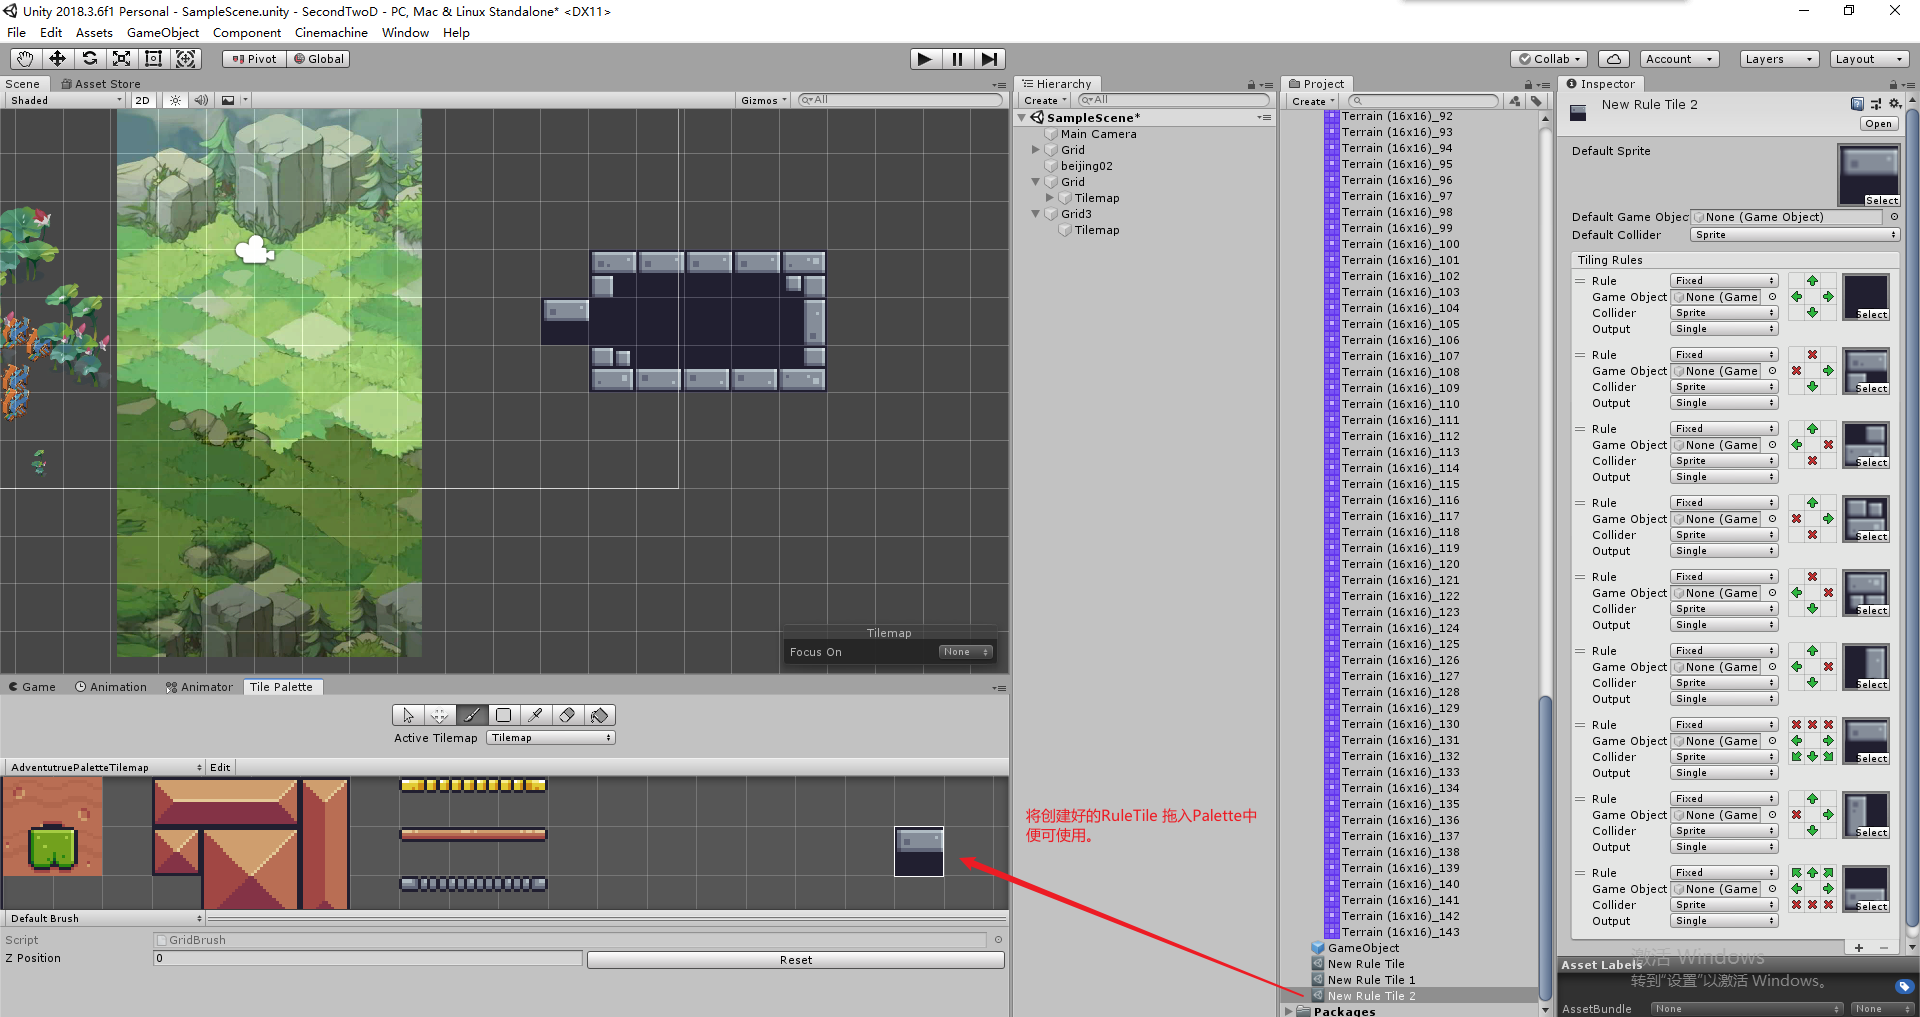Search by type in the Project panel
Viewport: 1920px width, 1017px height.
coord(1516,101)
